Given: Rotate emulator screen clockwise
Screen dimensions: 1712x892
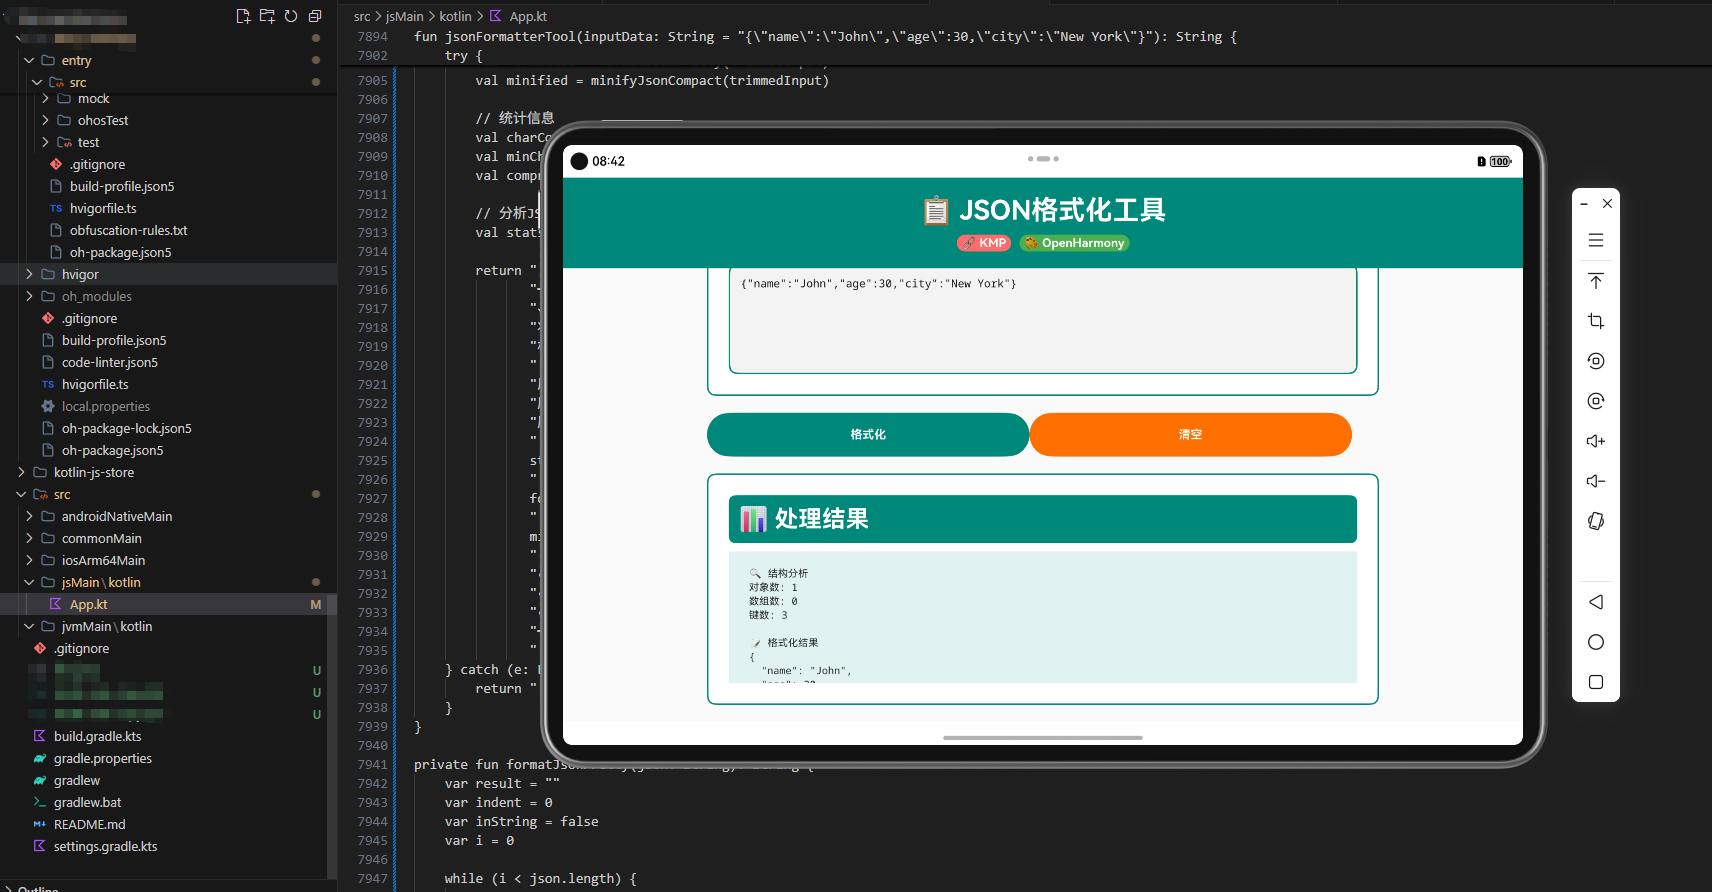Looking at the screenshot, I should coord(1596,401).
